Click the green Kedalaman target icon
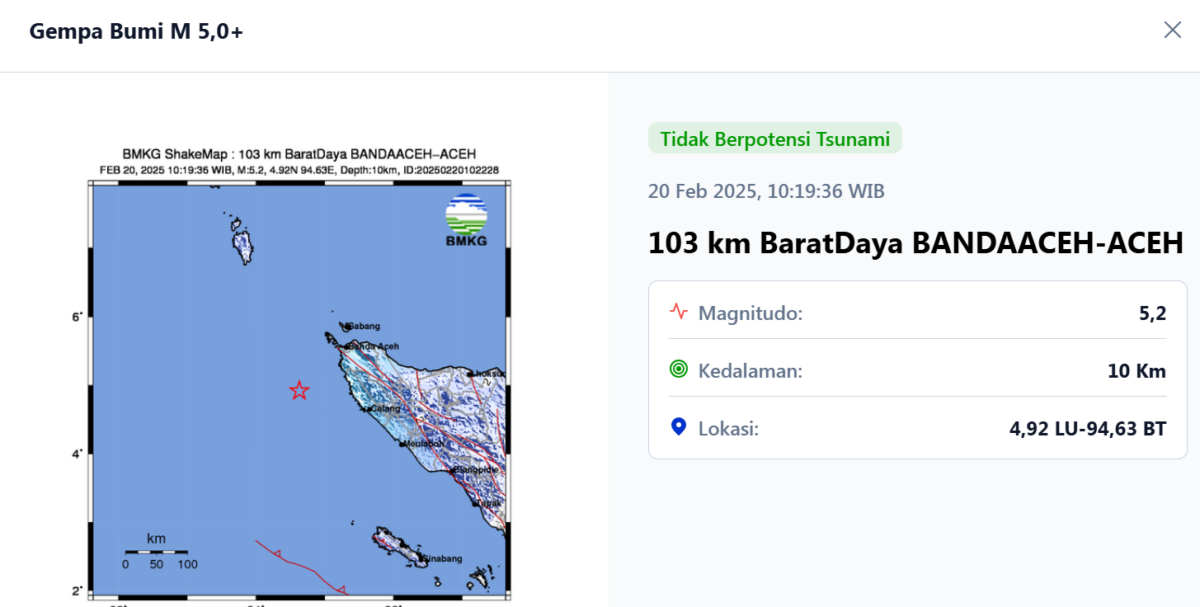The height and width of the screenshot is (607, 1200). click(679, 370)
